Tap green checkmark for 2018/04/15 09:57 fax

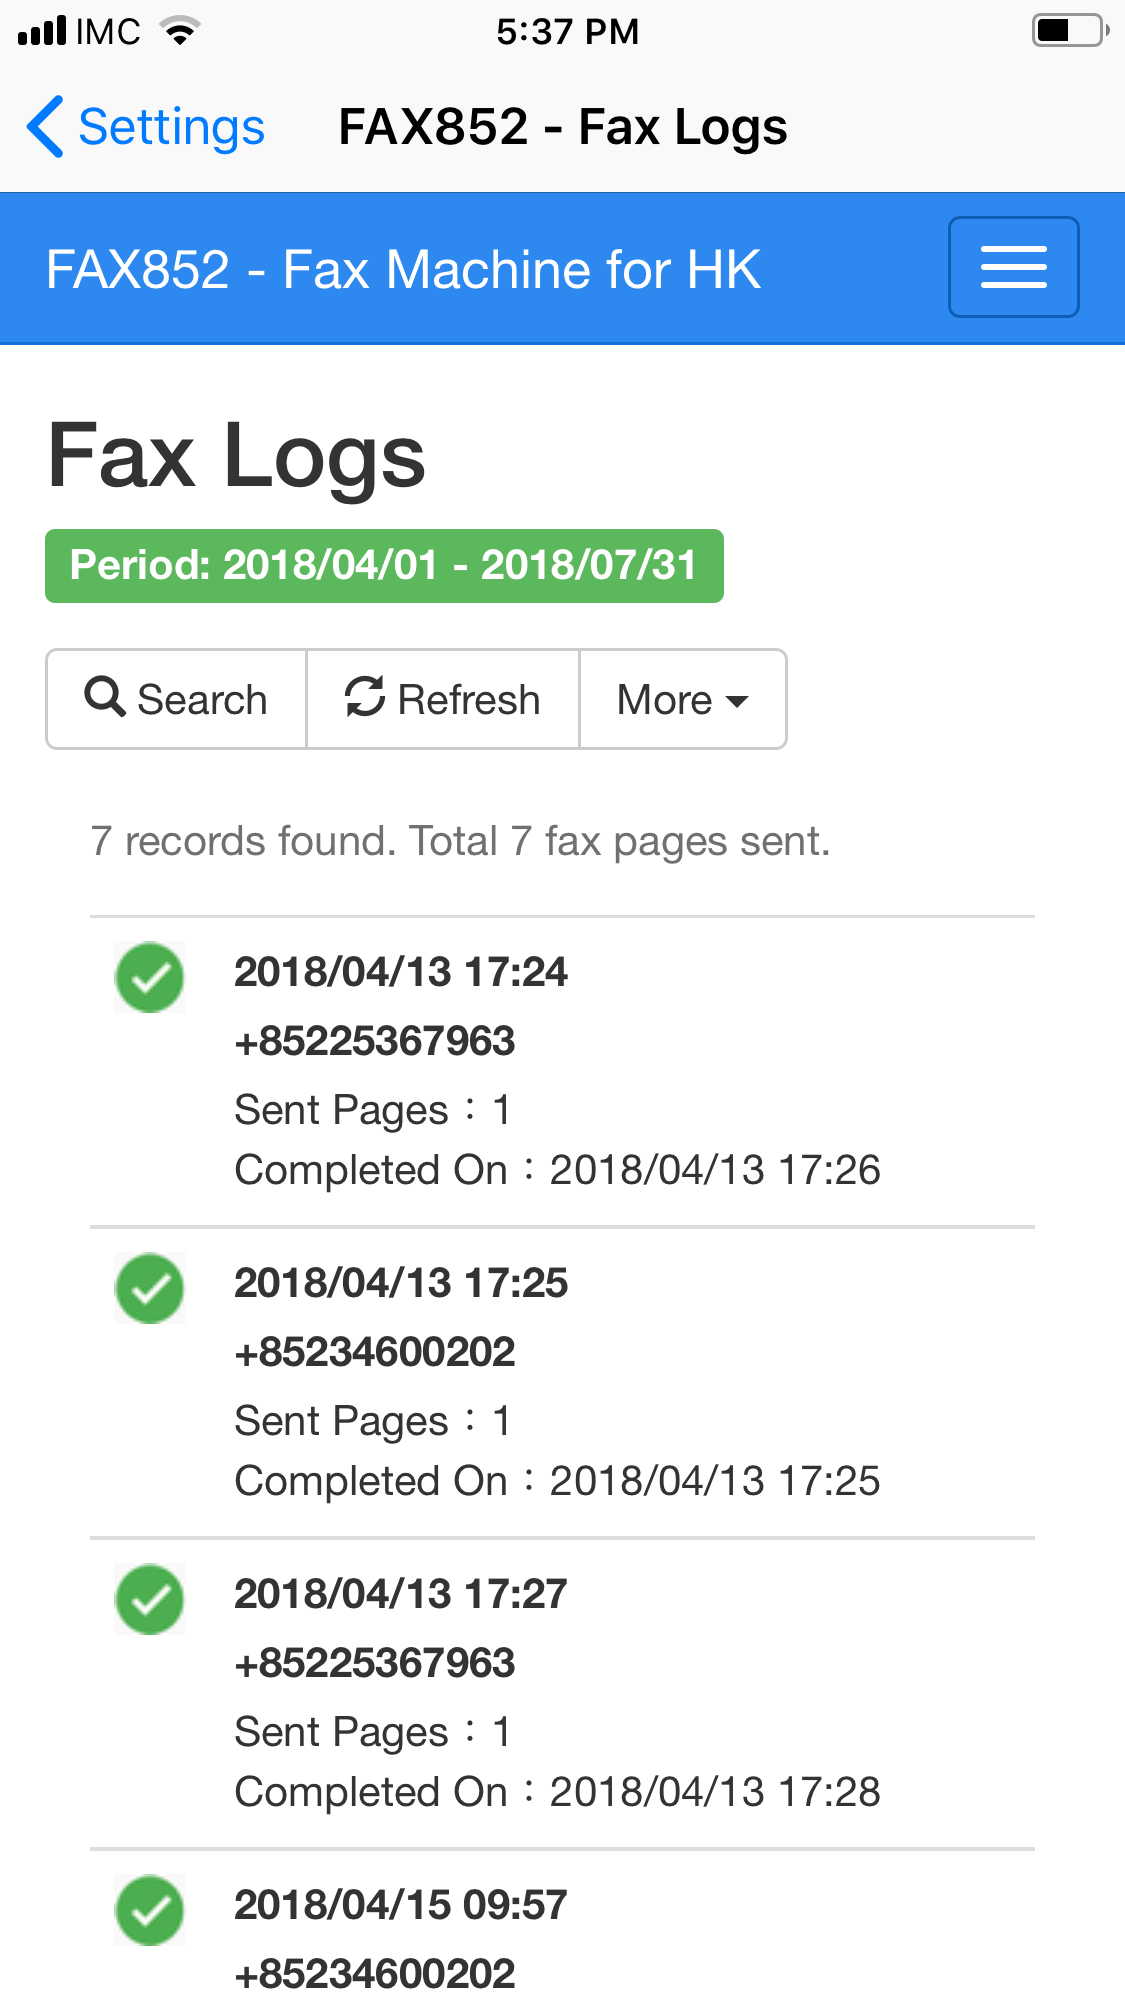pyautogui.click(x=150, y=1910)
